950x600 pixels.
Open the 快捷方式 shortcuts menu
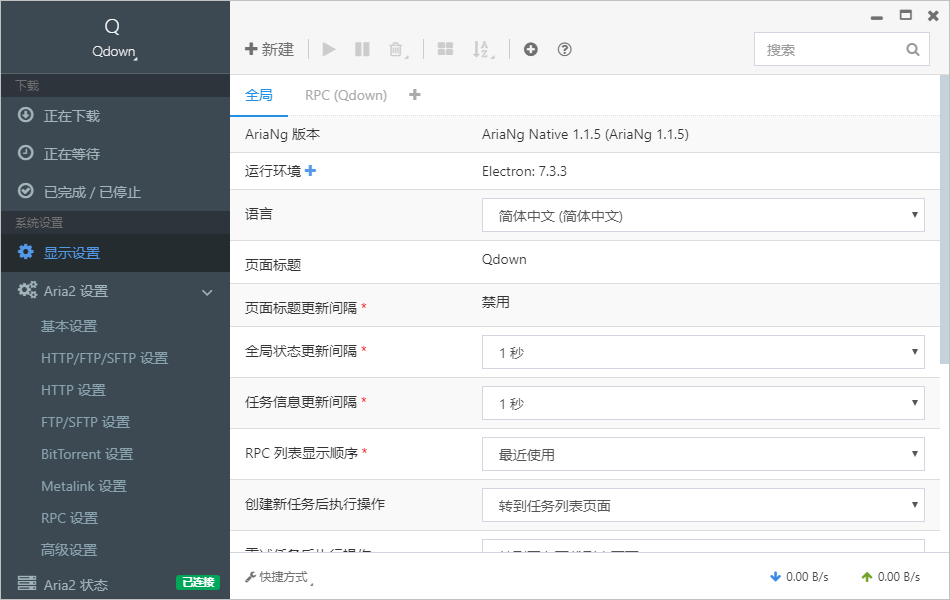tap(276, 577)
